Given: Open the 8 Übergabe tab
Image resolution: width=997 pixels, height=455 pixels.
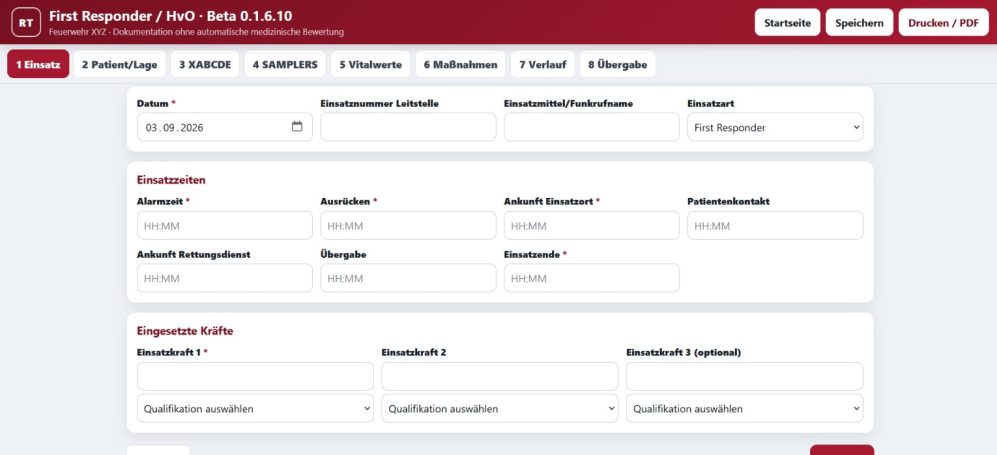Looking at the screenshot, I should tap(617, 64).
